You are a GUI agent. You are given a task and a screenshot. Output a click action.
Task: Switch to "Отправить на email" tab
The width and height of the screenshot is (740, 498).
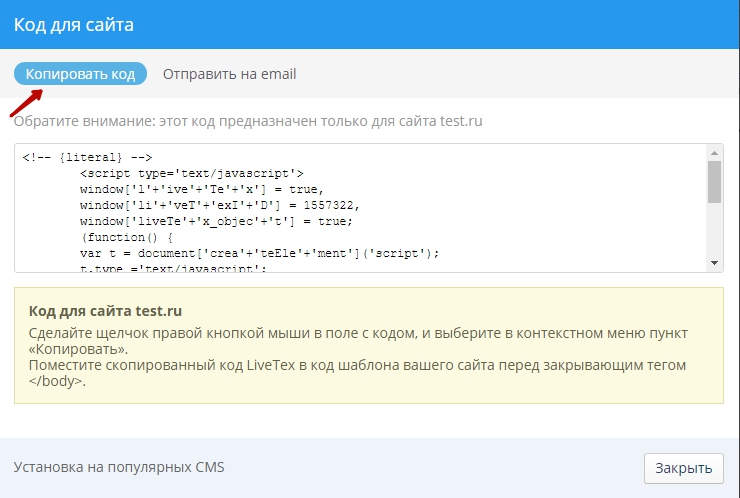coord(229,74)
